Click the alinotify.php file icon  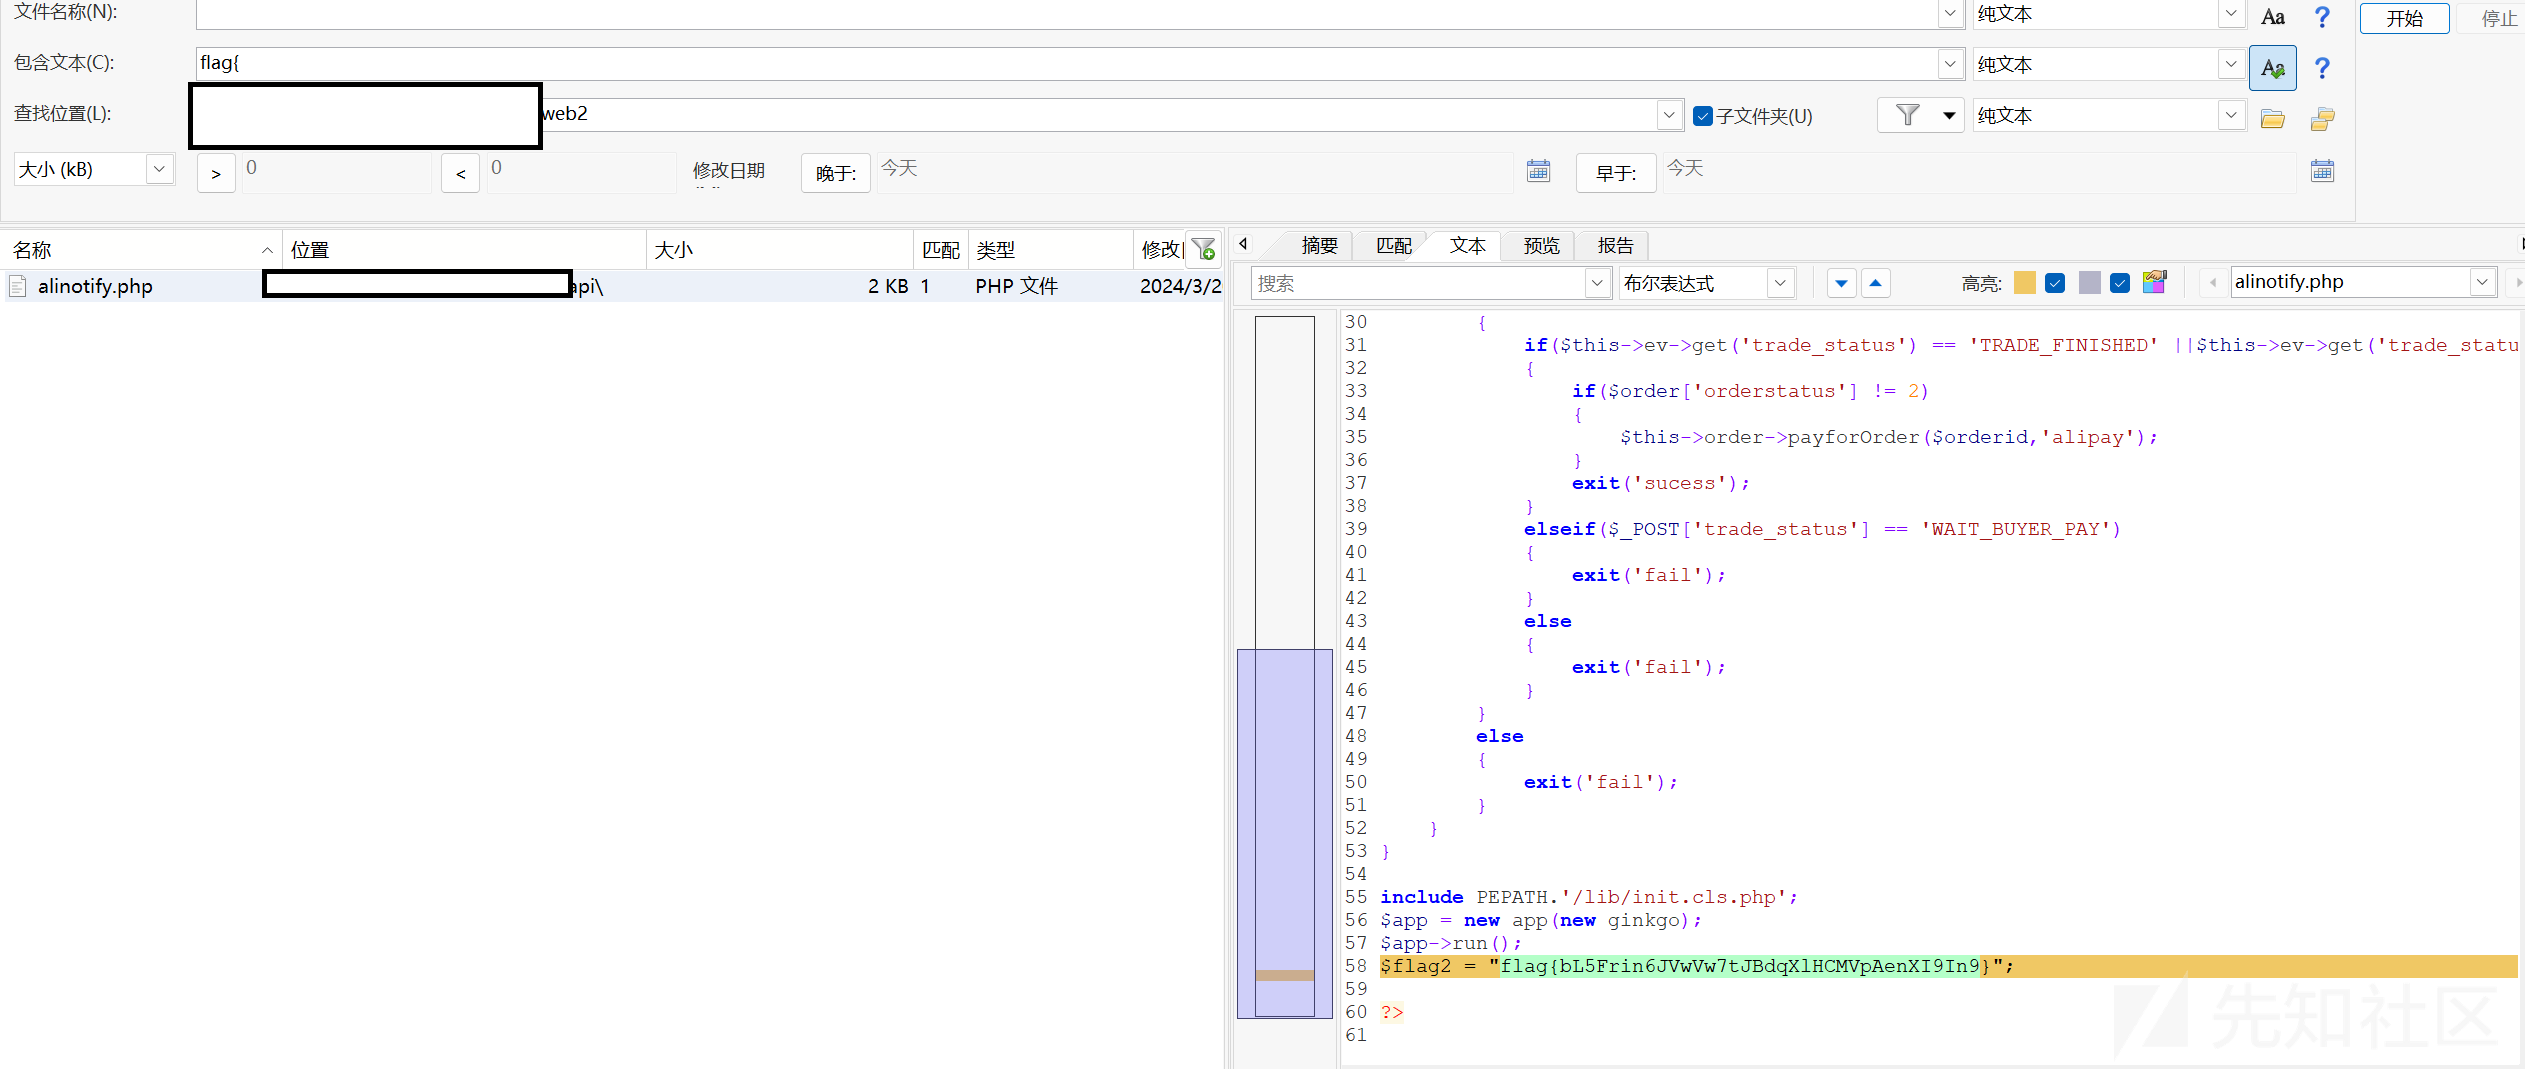click(18, 287)
